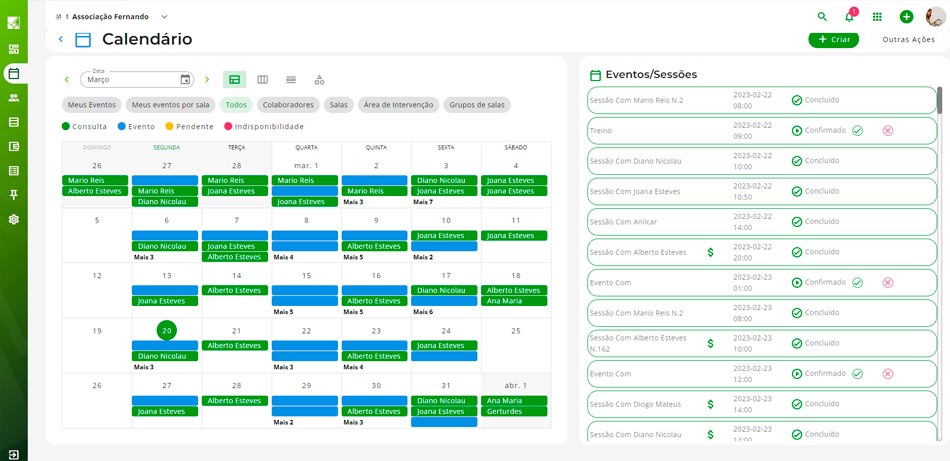The image size is (950, 461).
Task: Switch to list view icon
Action: (x=291, y=79)
